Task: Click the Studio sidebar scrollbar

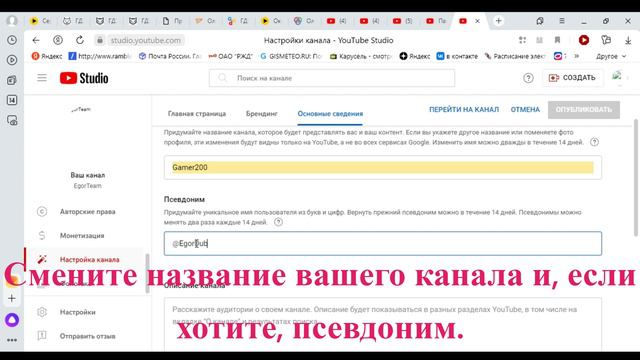Action: pyautogui.click(x=147, y=273)
